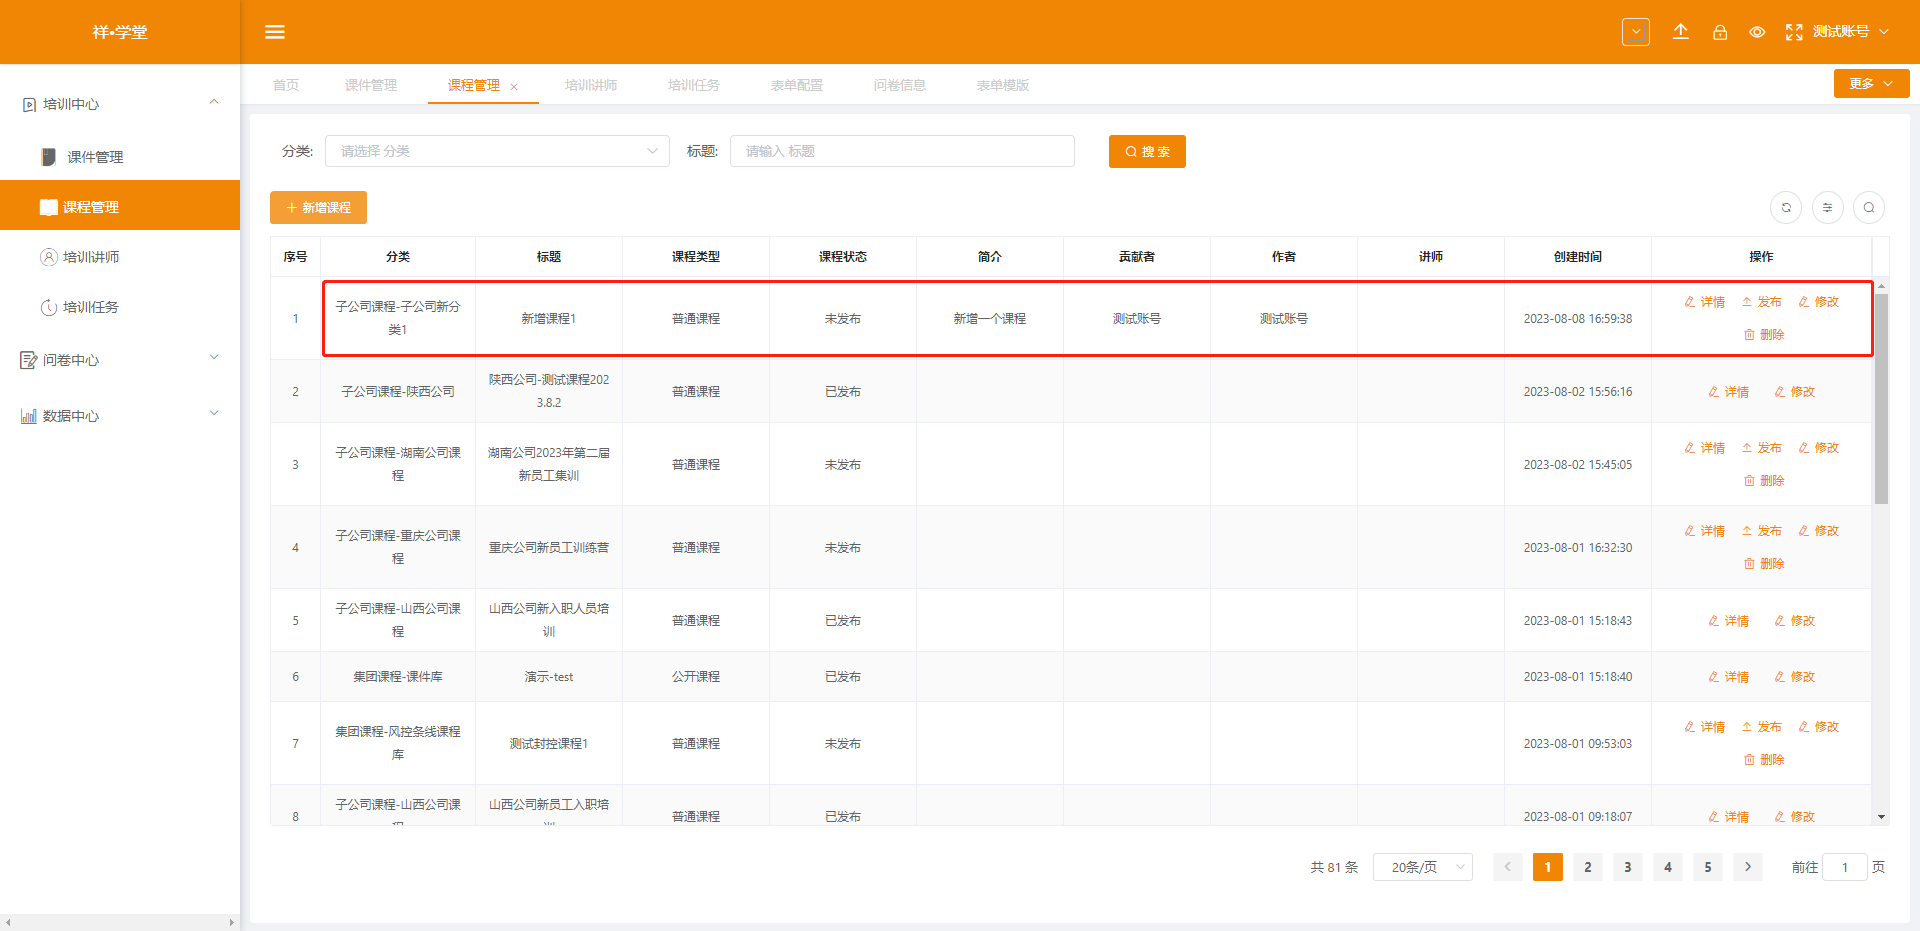Screen dimensions: 1920x931
Task: Go to page 2
Action: click(x=1588, y=867)
